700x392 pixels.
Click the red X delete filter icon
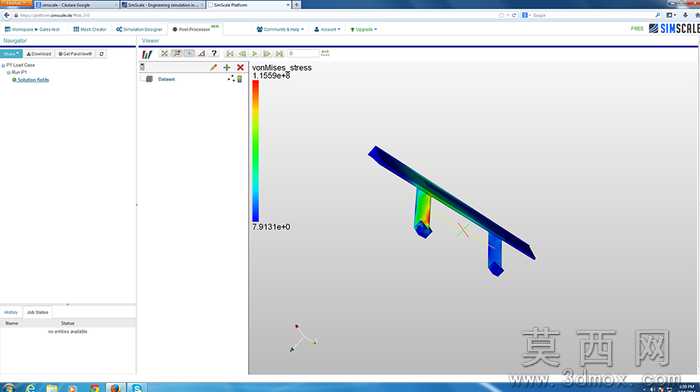point(240,67)
